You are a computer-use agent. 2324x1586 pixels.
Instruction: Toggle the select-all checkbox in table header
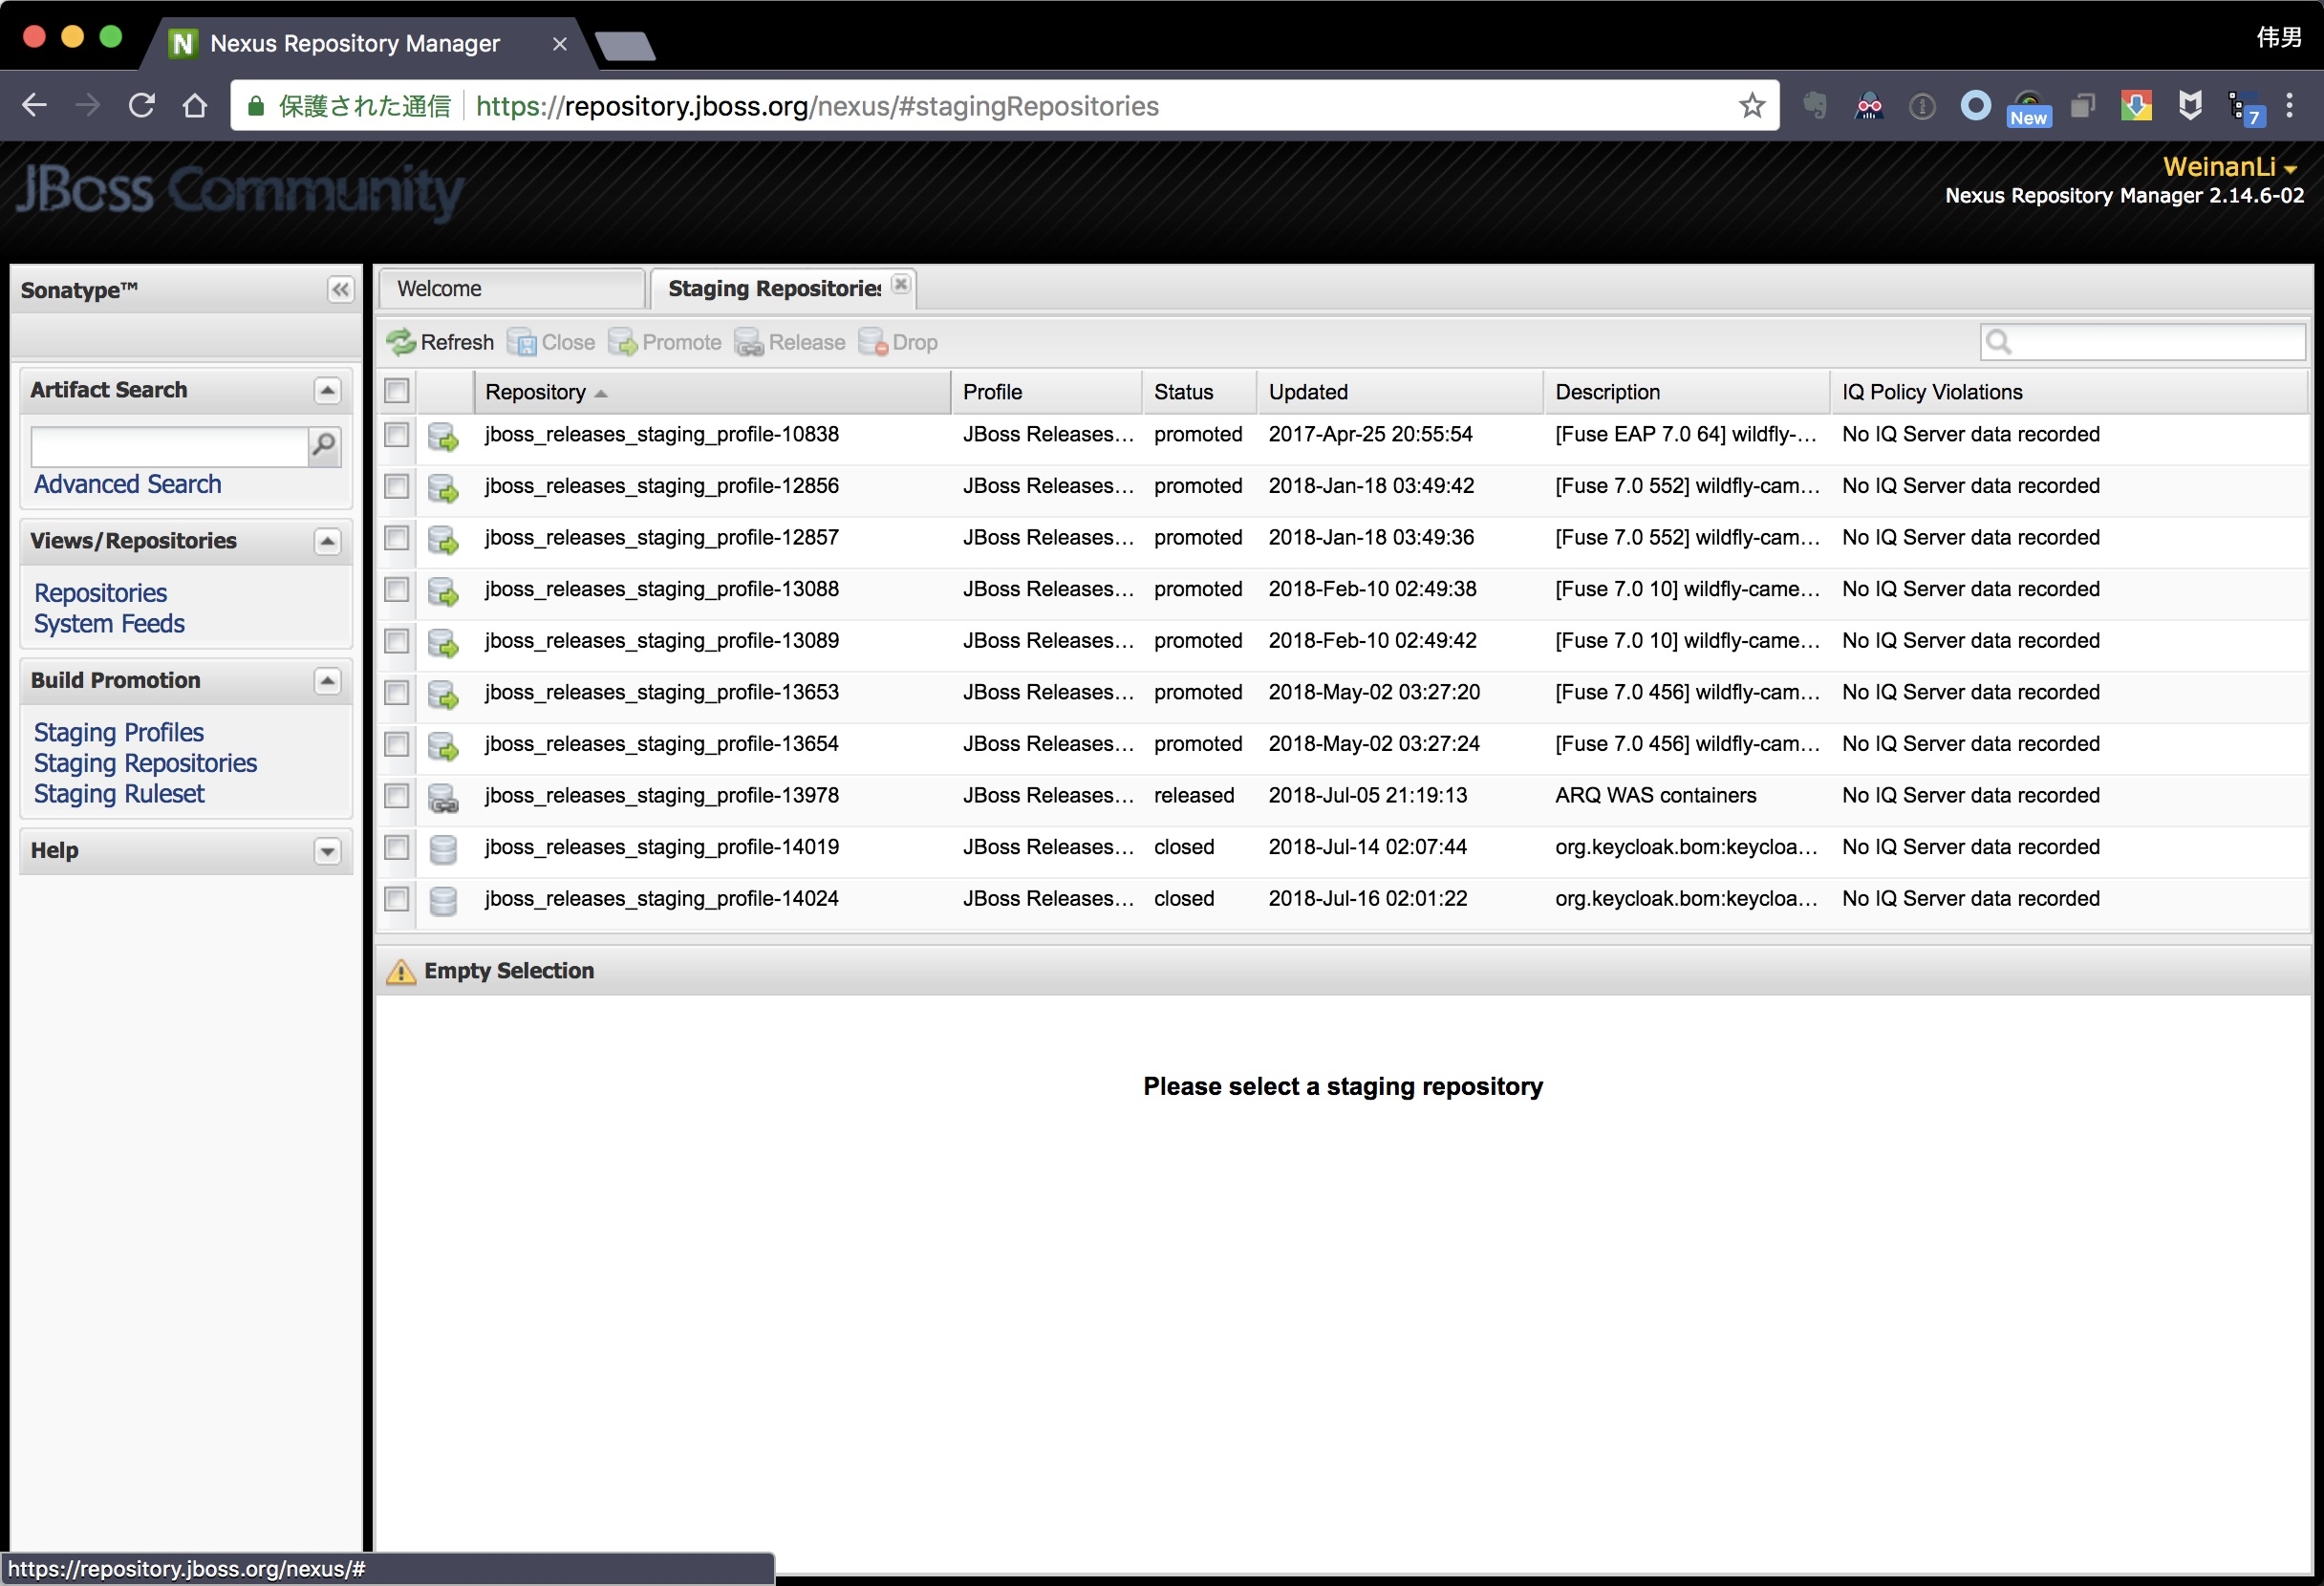point(397,391)
